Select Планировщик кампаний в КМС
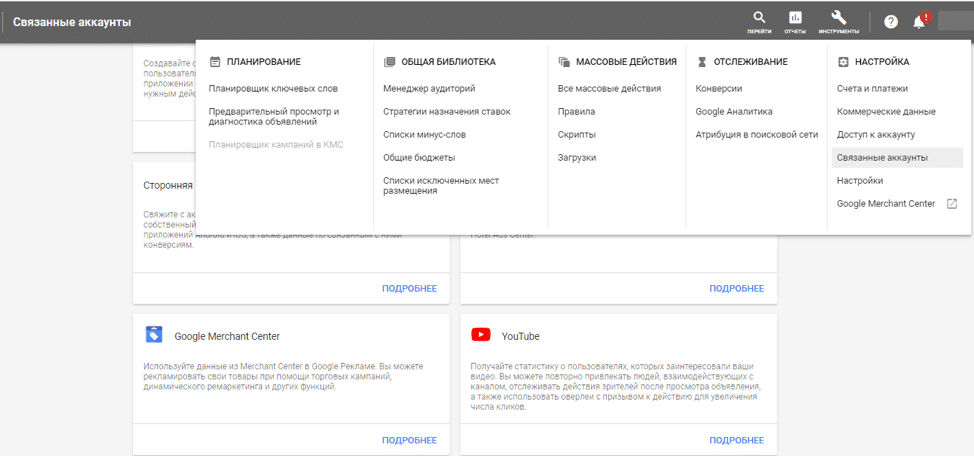This screenshot has height=456, width=974. point(276,145)
